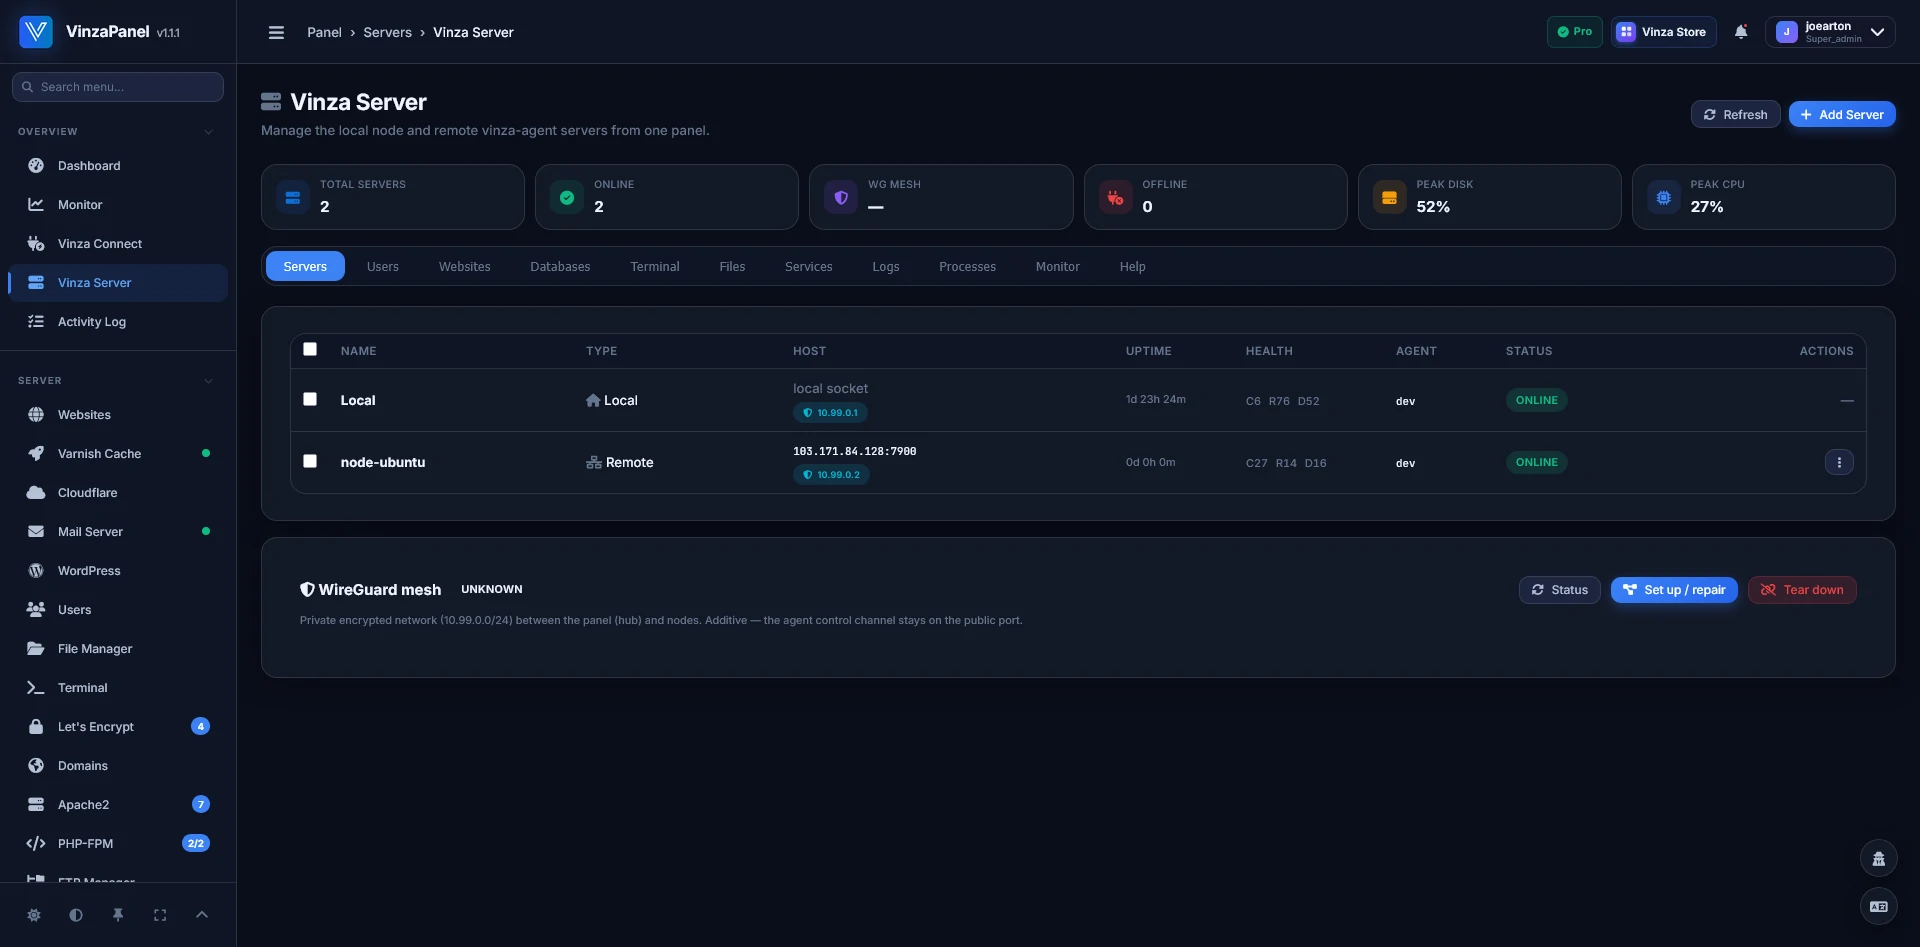The image size is (1920, 947).
Task: Toggle the contrast theme icon in sidebar footer
Action: [x=76, y=915]
